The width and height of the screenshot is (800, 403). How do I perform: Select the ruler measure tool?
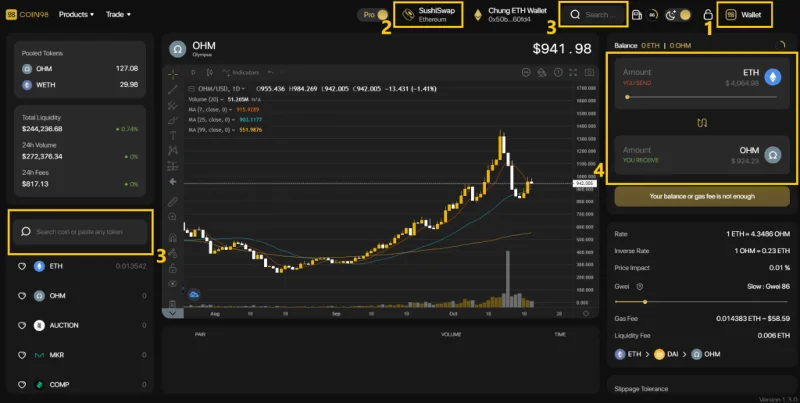(173, 202)
